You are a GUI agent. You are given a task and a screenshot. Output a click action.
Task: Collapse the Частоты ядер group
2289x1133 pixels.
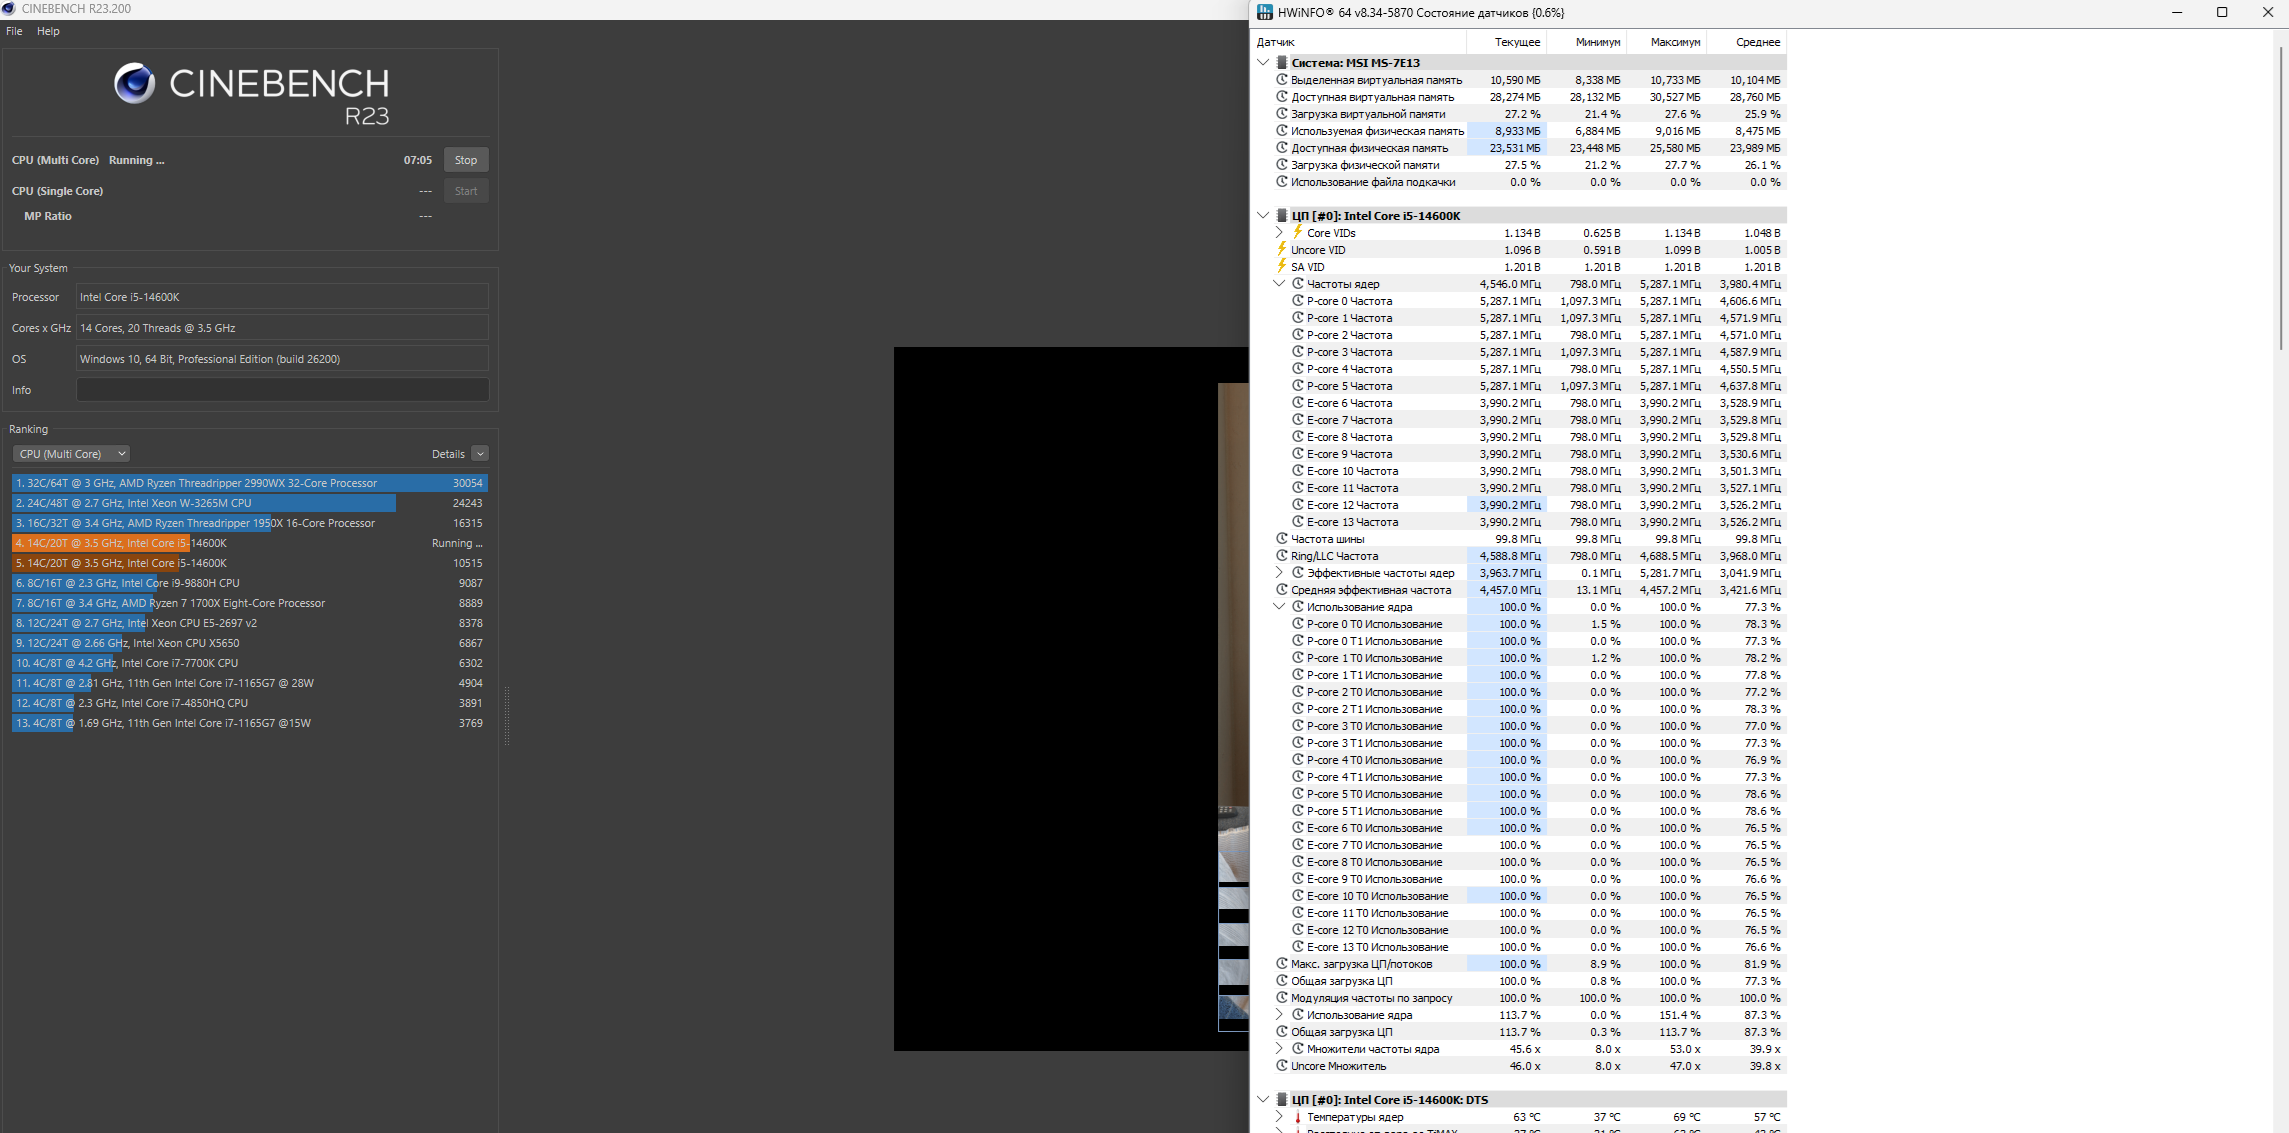point(1279,283)
